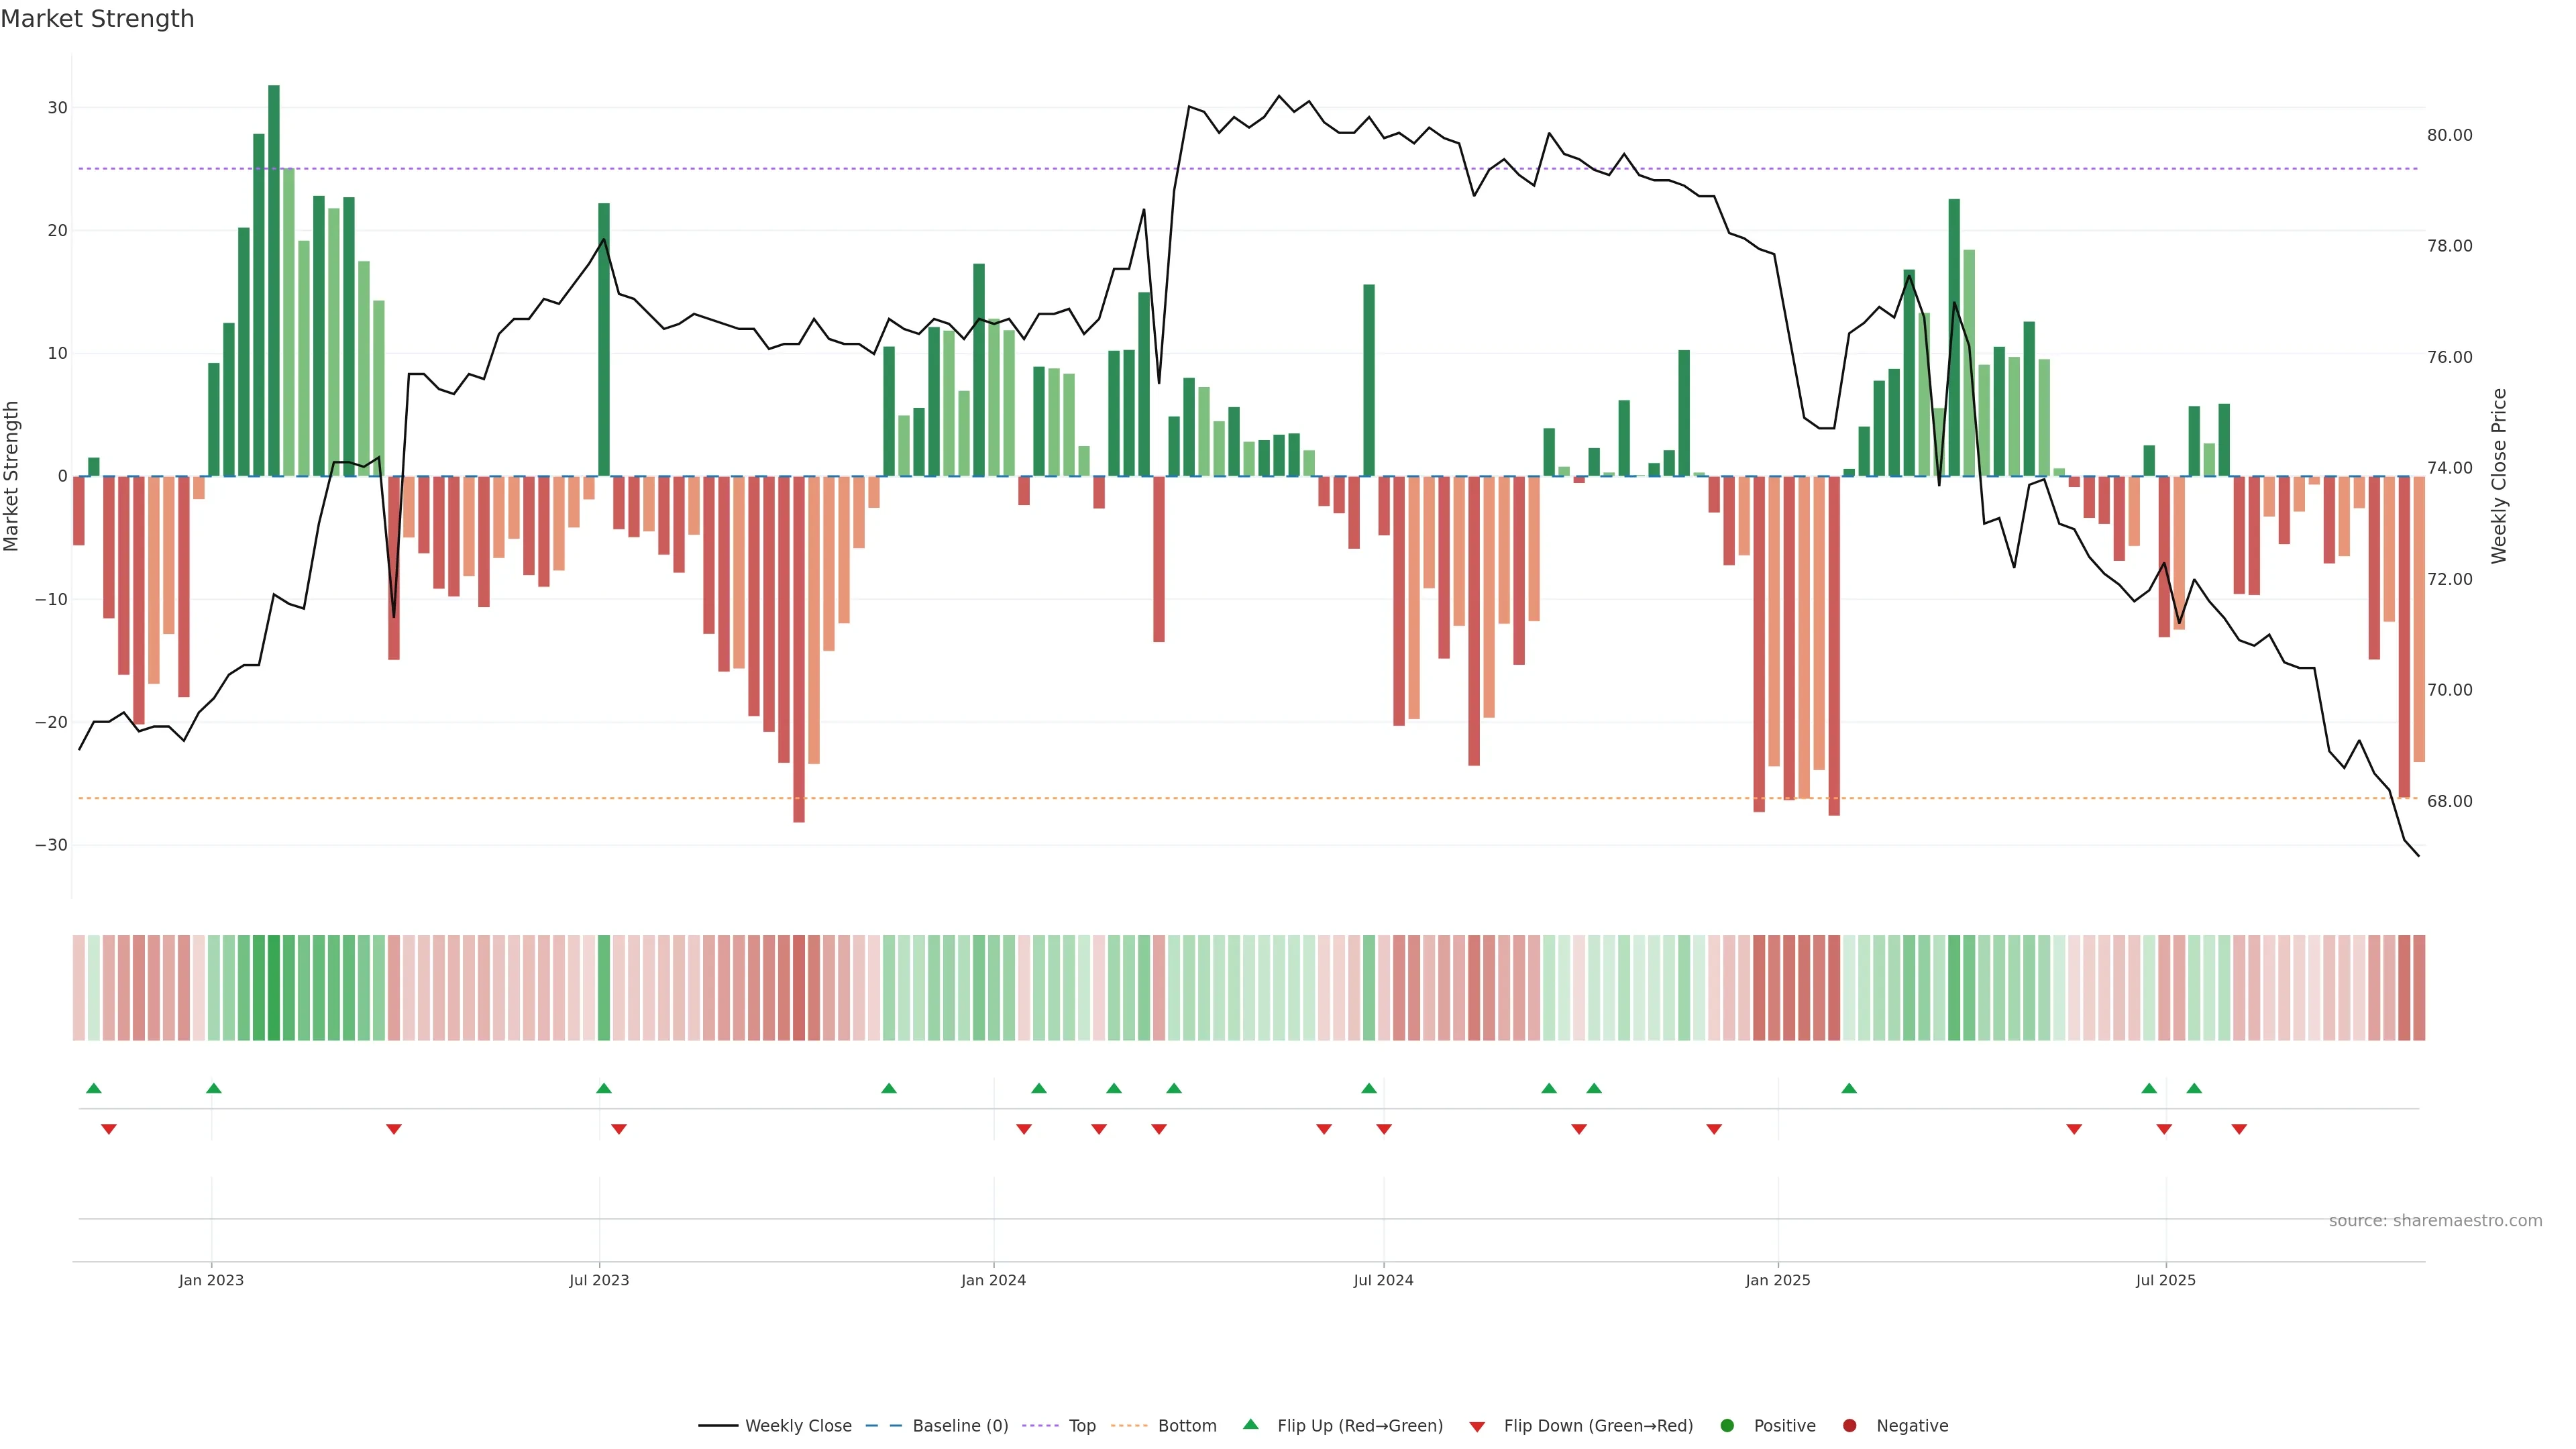Click the red Flip Down triangle legend icon
The height and width of the screenshot is (1449, 2576).
(1476, 1426)
